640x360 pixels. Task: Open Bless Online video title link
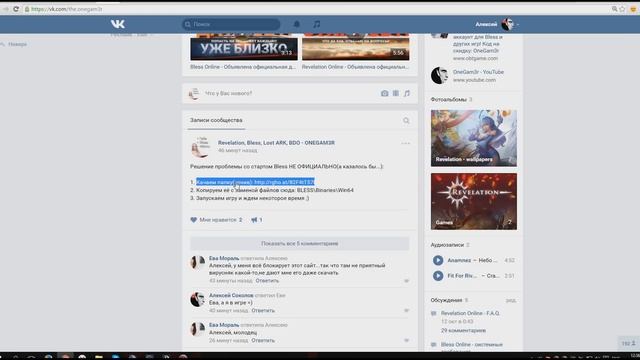[x=243, y=67]
